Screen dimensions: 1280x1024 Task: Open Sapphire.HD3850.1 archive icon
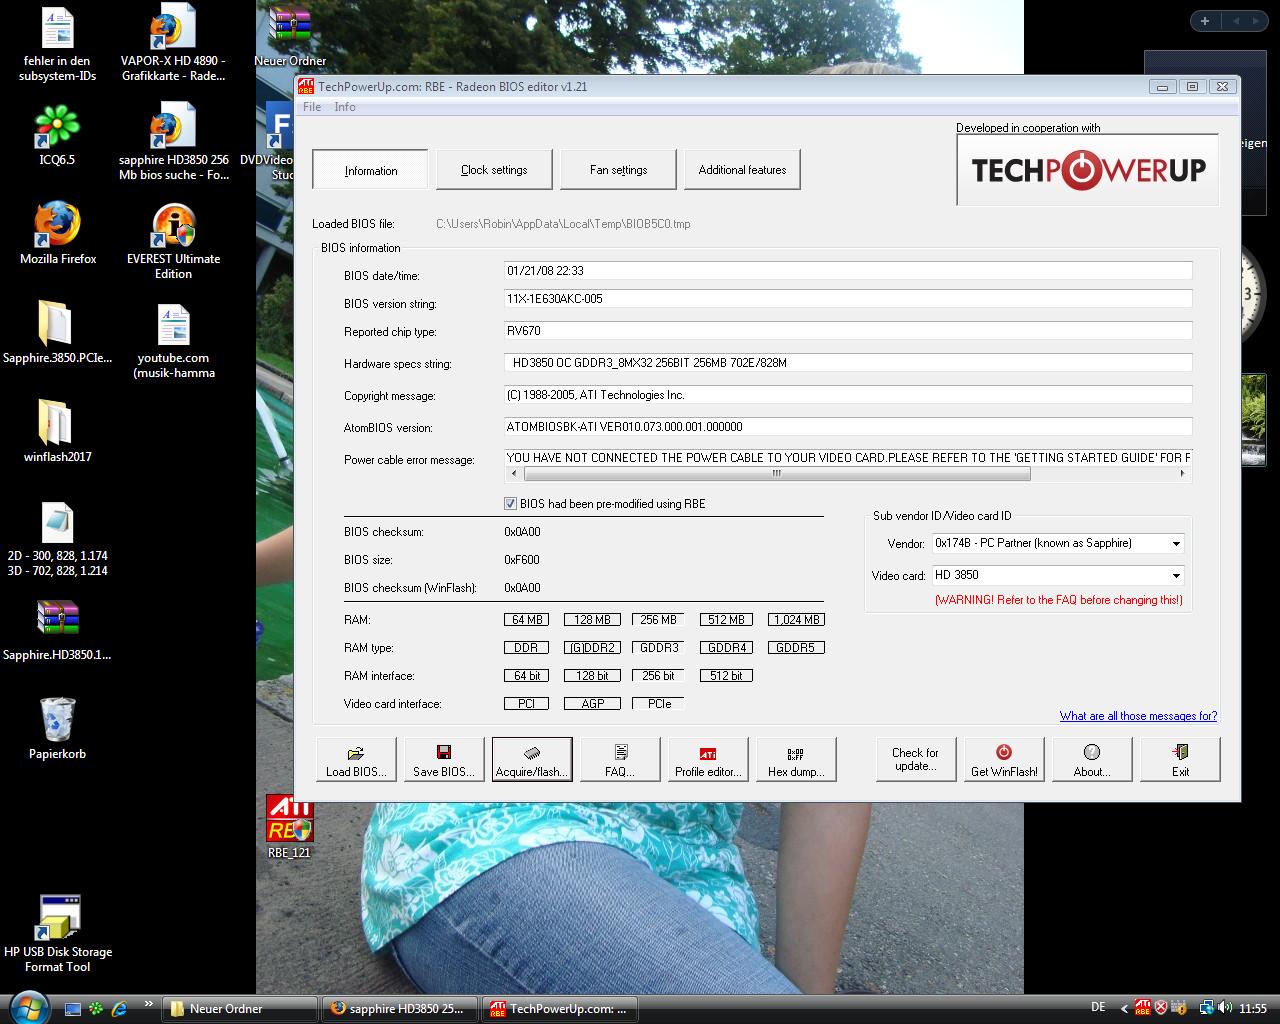[x=57, y=632]
